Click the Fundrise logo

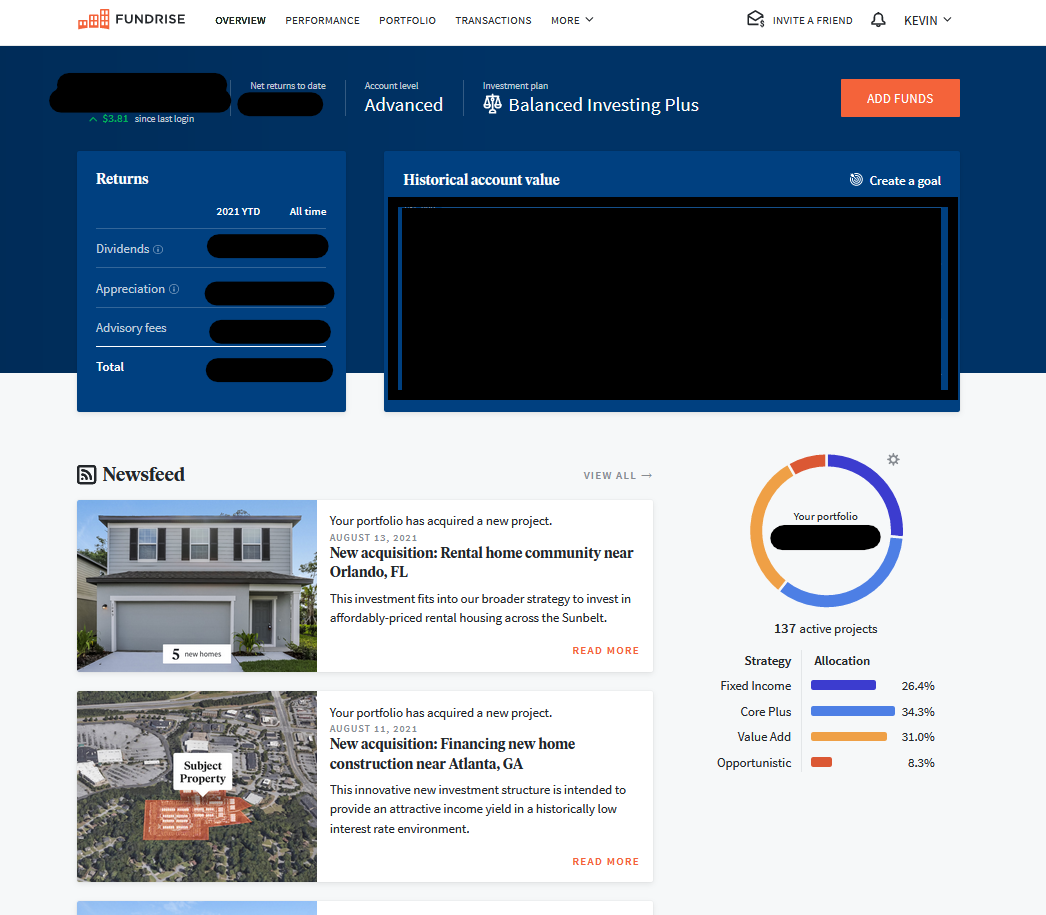131,20
